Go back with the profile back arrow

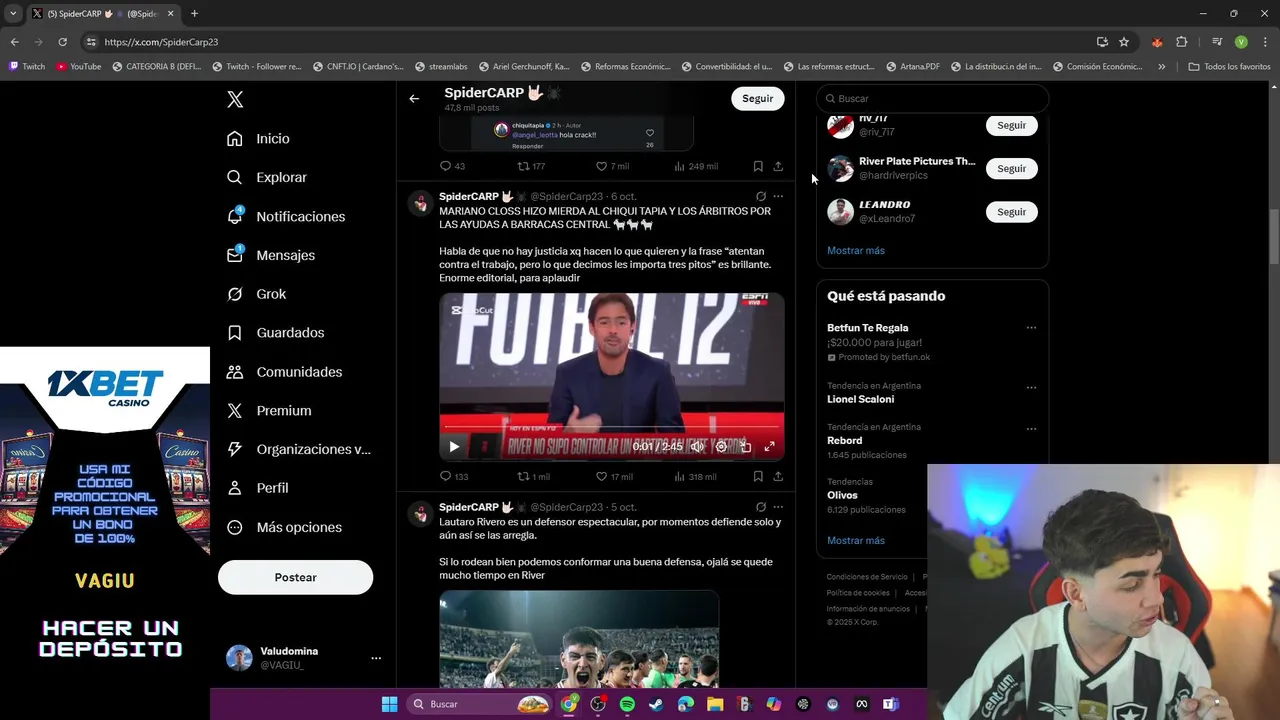(414, 98)
